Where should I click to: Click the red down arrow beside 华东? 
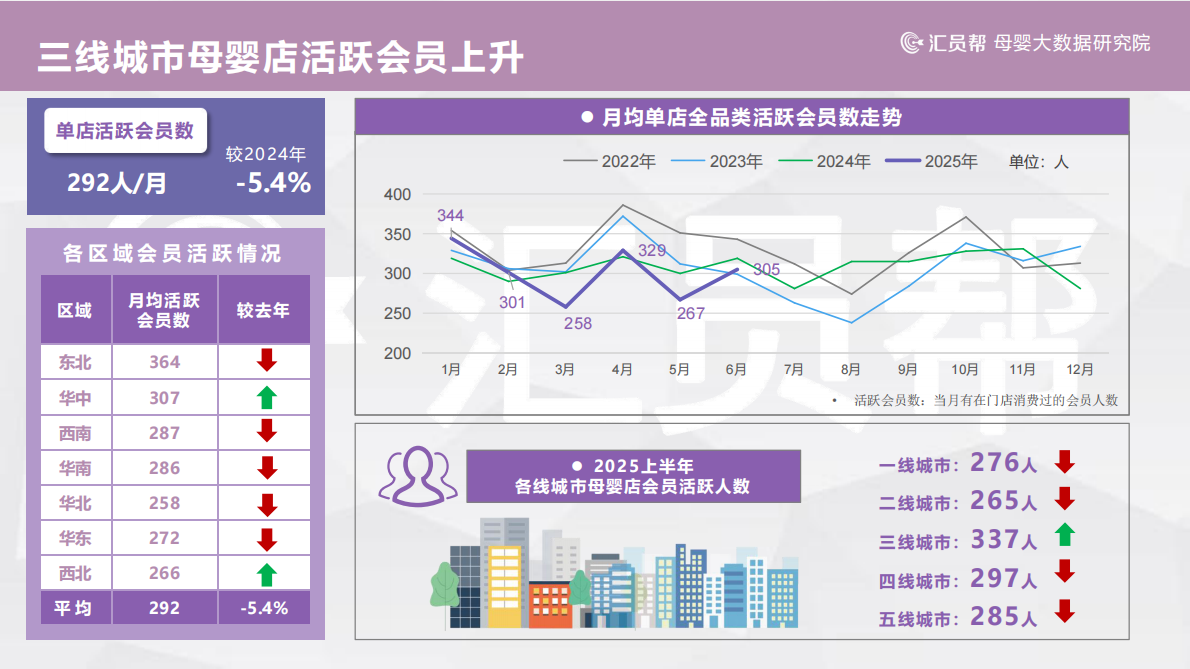click(264, 538)
